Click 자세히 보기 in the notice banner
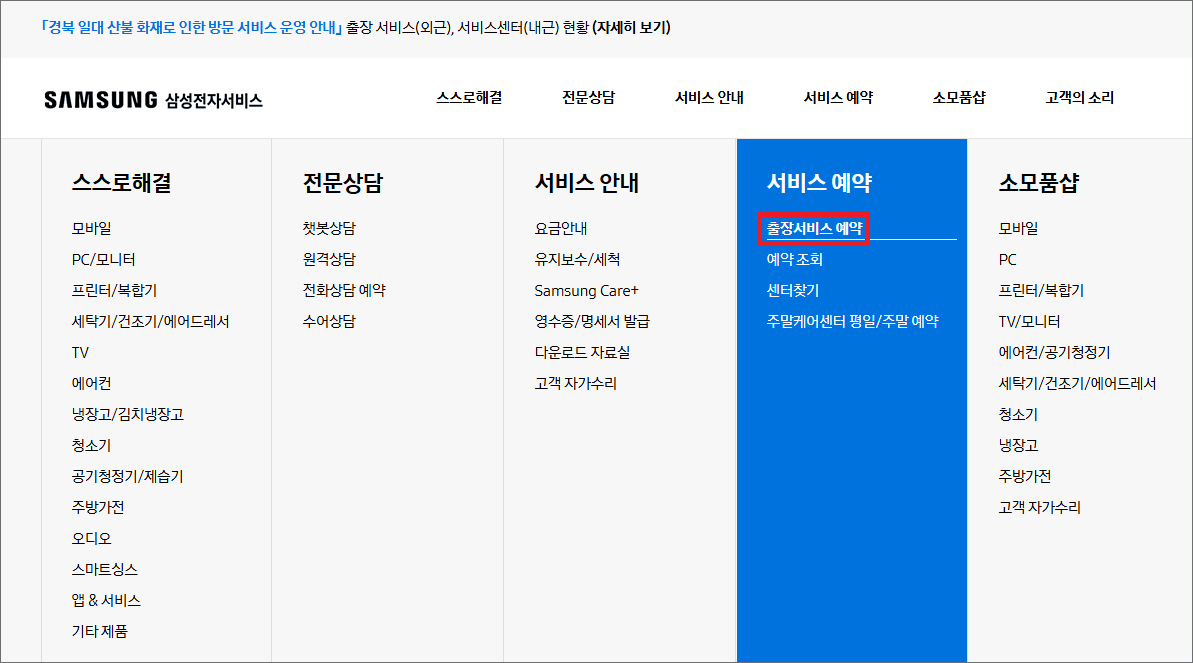The height and width of the screenshot is (663, 1193). pyautogui.click(x=631, y=27)
